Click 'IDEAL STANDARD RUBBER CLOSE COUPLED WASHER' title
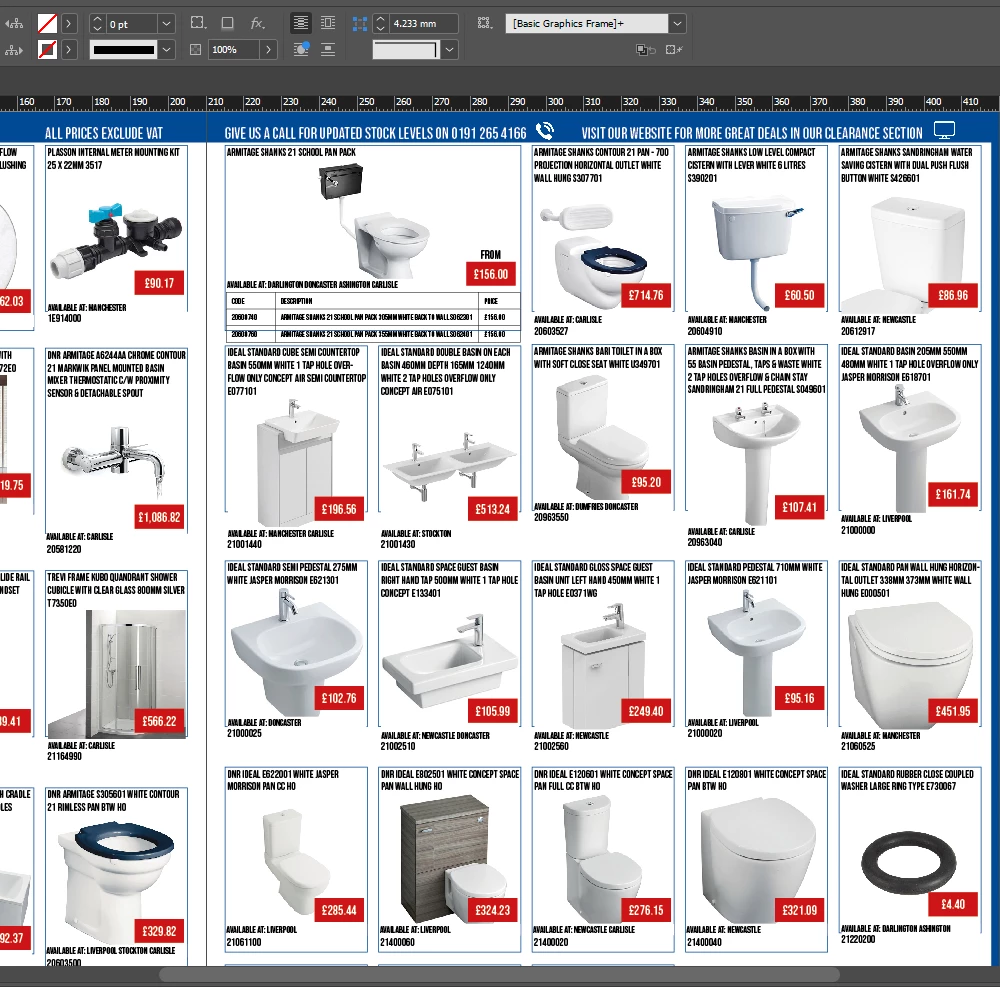The width and height of the screenshot is (1000, 1000). 908,780
